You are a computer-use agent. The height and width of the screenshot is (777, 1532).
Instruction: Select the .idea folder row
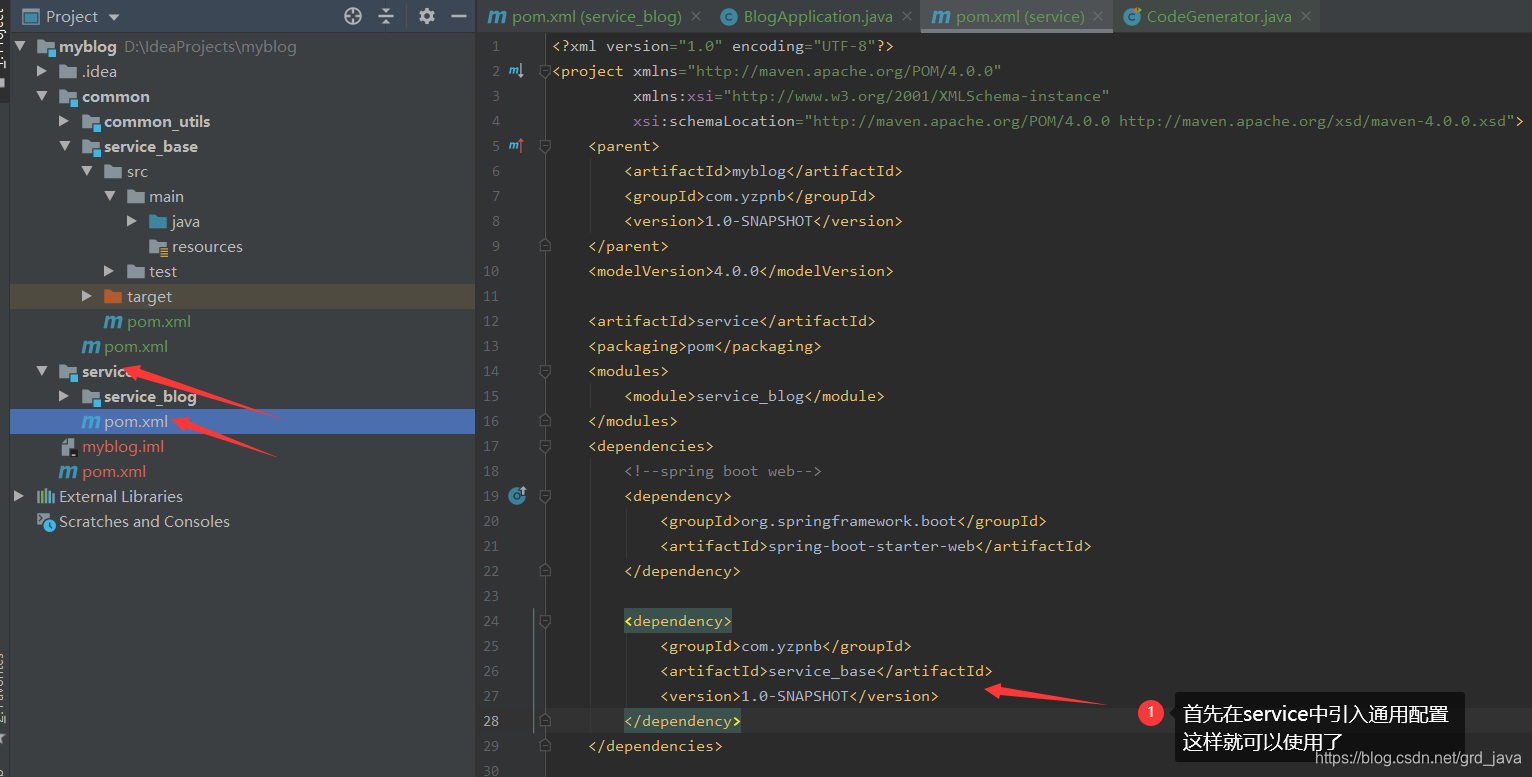[242, 71]
